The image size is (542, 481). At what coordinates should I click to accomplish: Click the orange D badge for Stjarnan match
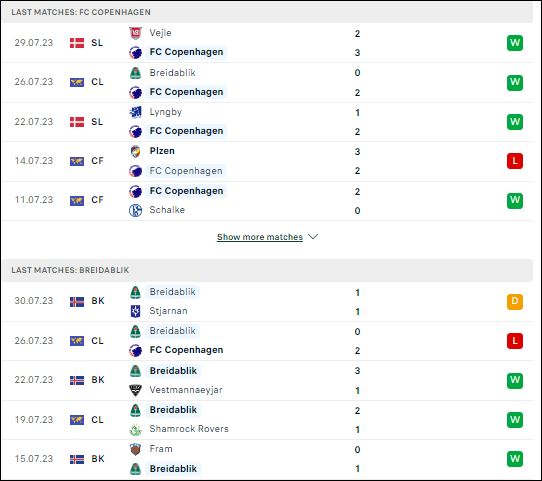[515, 302]
